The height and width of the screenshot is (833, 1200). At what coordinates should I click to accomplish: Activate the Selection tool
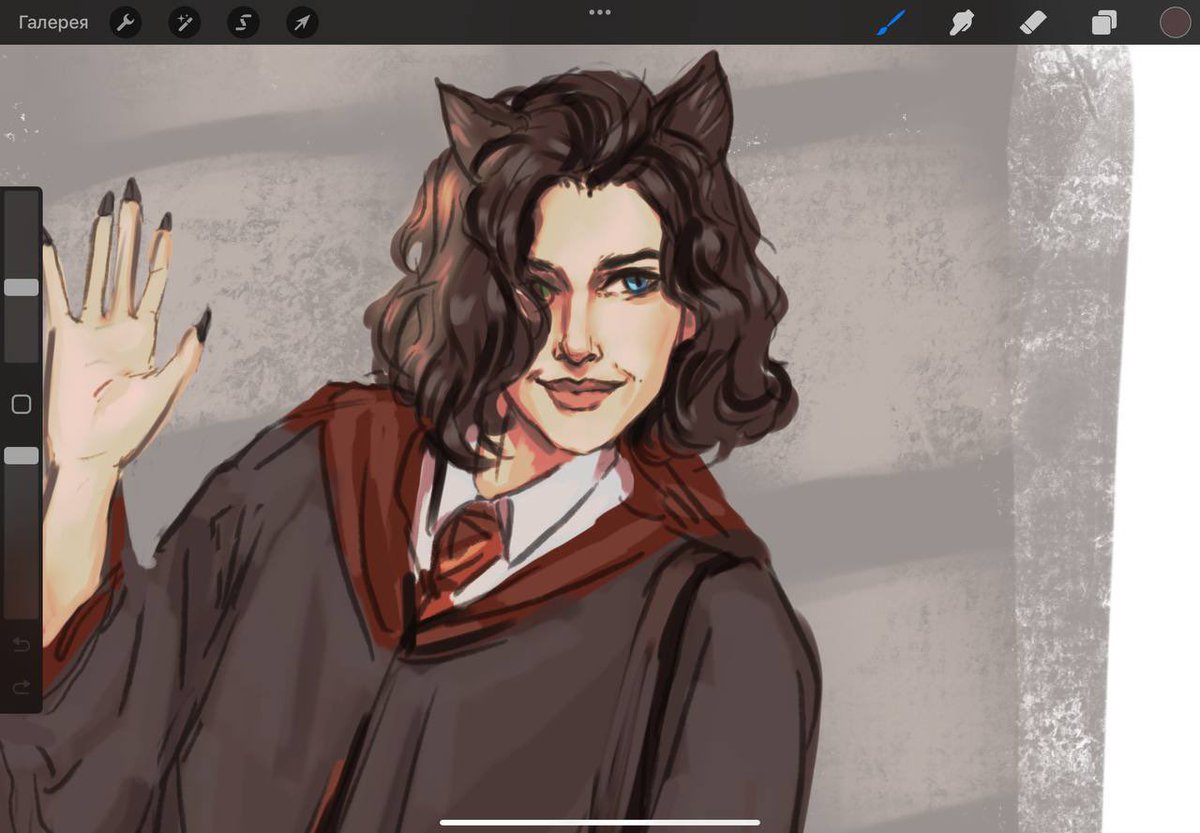tap(243, 22)
